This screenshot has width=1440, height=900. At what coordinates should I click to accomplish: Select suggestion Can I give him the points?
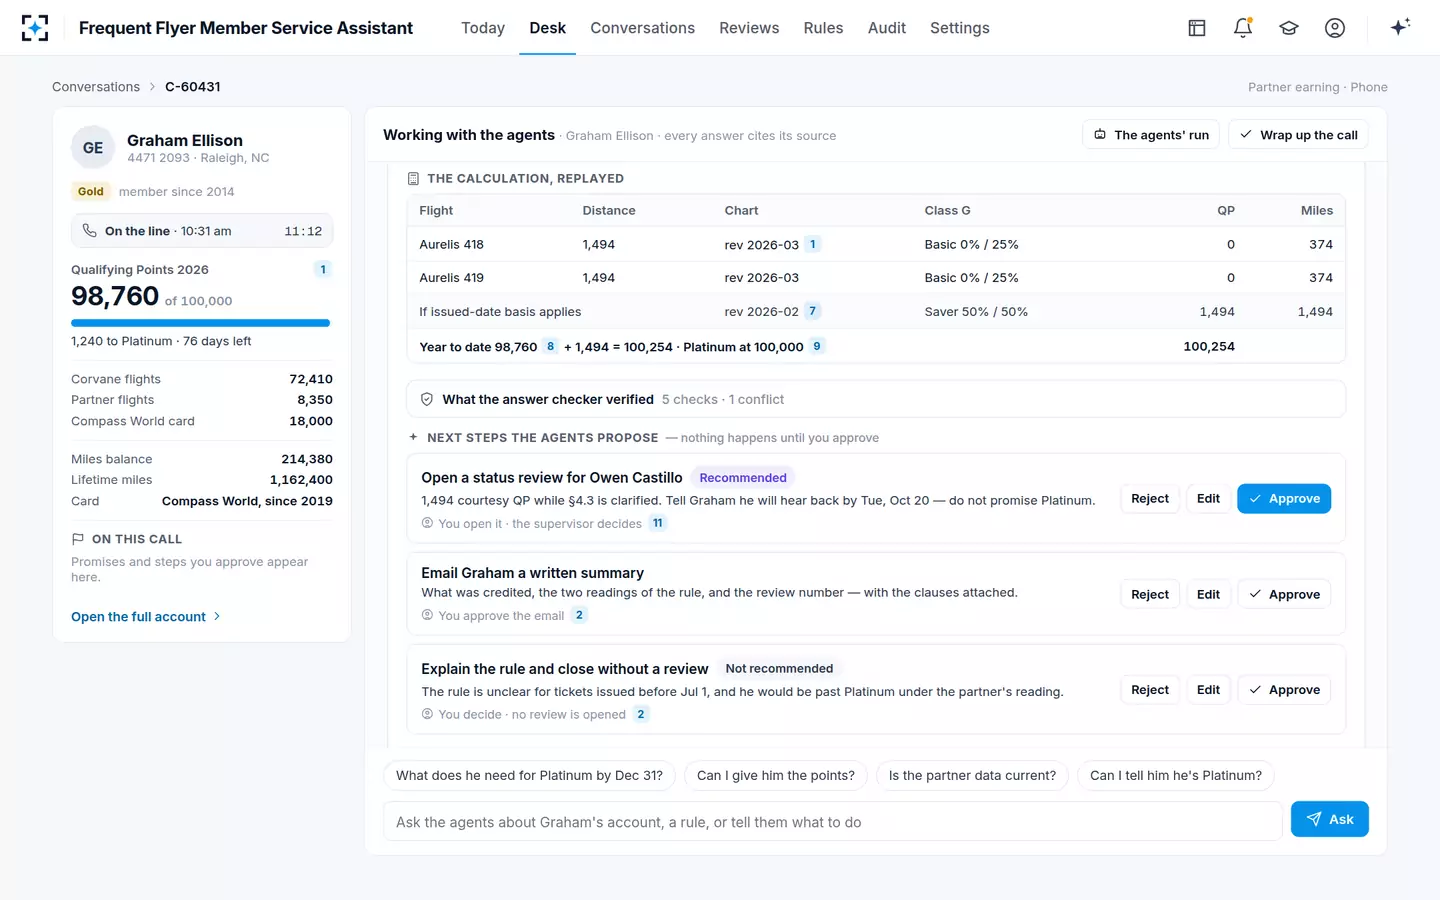click(x=776, y=775)
